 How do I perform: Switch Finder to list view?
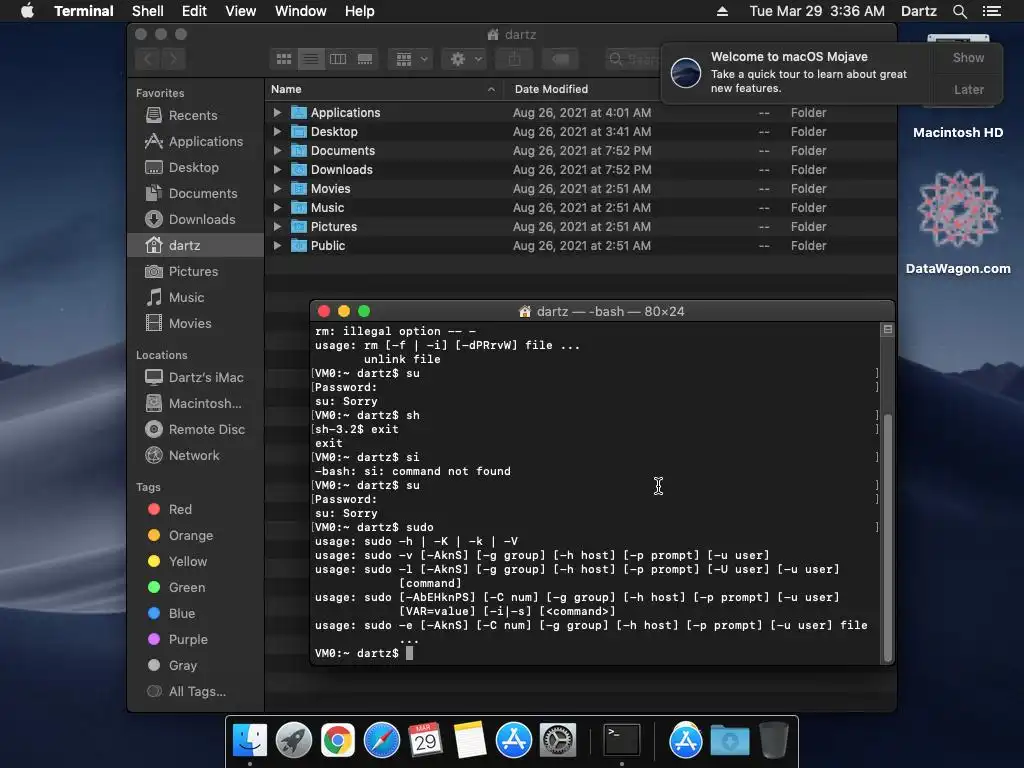311,59
